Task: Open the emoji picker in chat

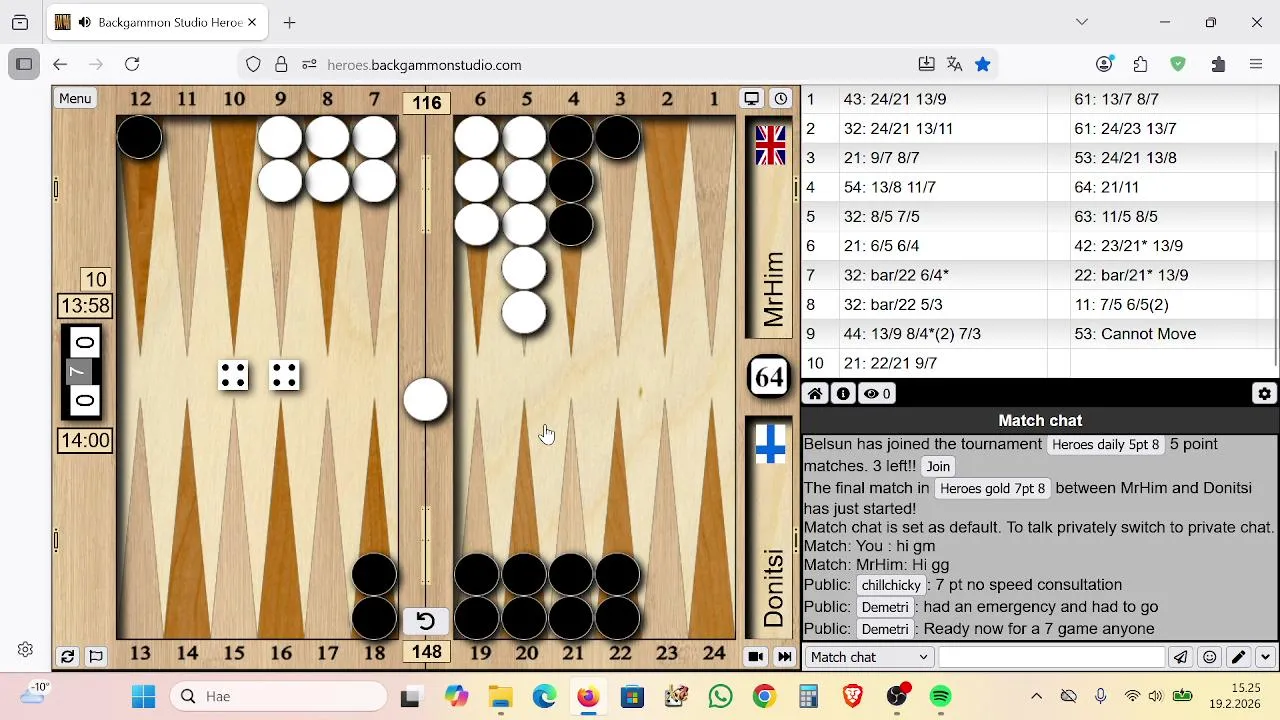Action: coord(1210,657)
